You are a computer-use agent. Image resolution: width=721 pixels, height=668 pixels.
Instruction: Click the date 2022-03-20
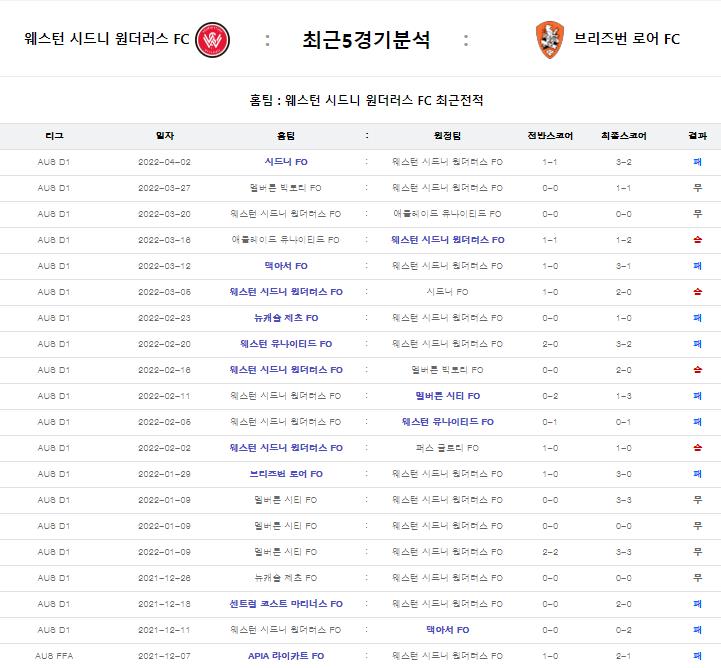164,214
